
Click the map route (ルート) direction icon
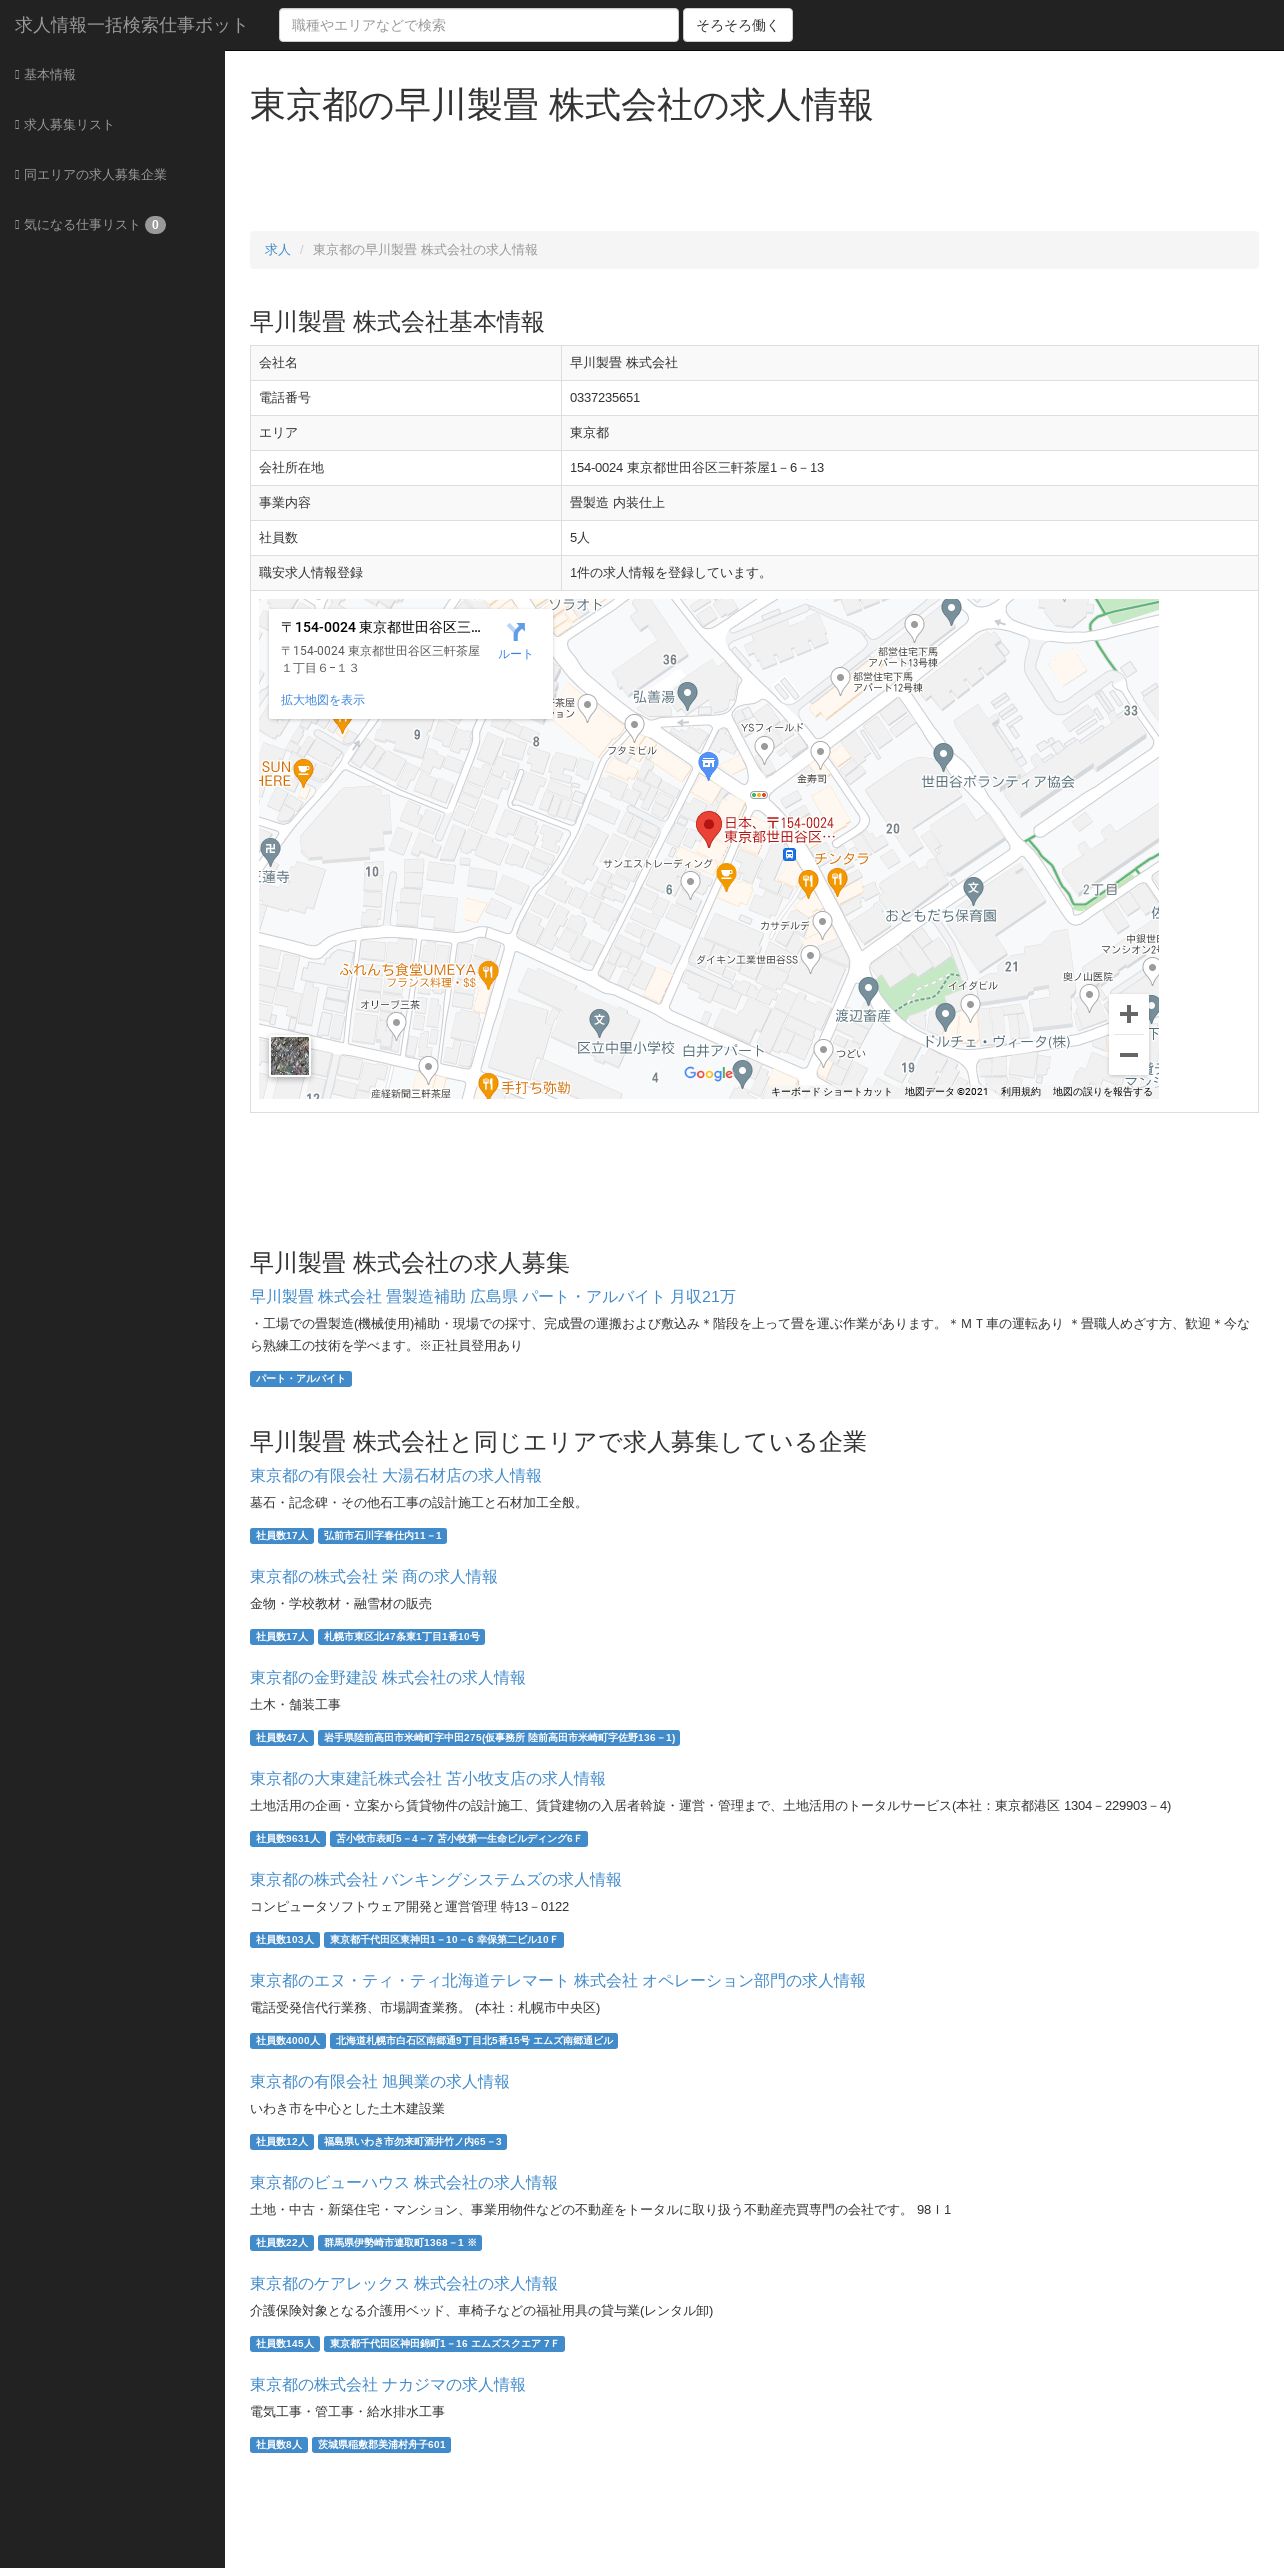pyautogui.click(x=515, y=633)
